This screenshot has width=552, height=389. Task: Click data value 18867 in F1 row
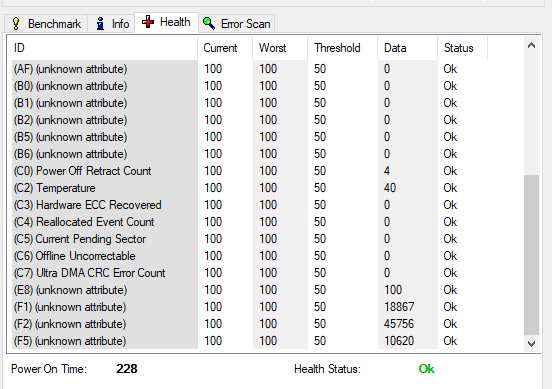coord(399,307)
